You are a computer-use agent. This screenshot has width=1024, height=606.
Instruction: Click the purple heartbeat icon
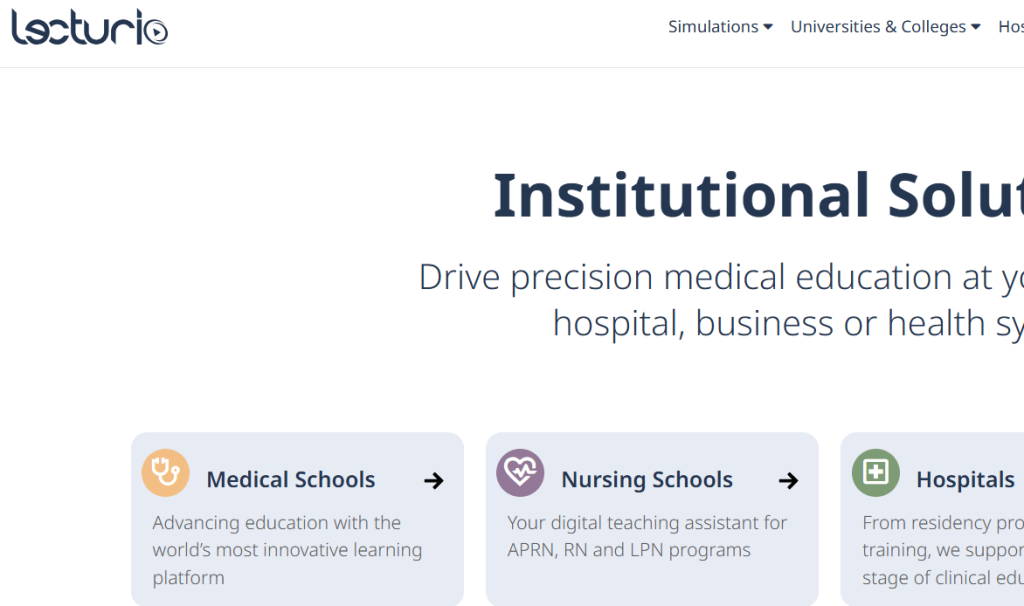pos(520,473)
